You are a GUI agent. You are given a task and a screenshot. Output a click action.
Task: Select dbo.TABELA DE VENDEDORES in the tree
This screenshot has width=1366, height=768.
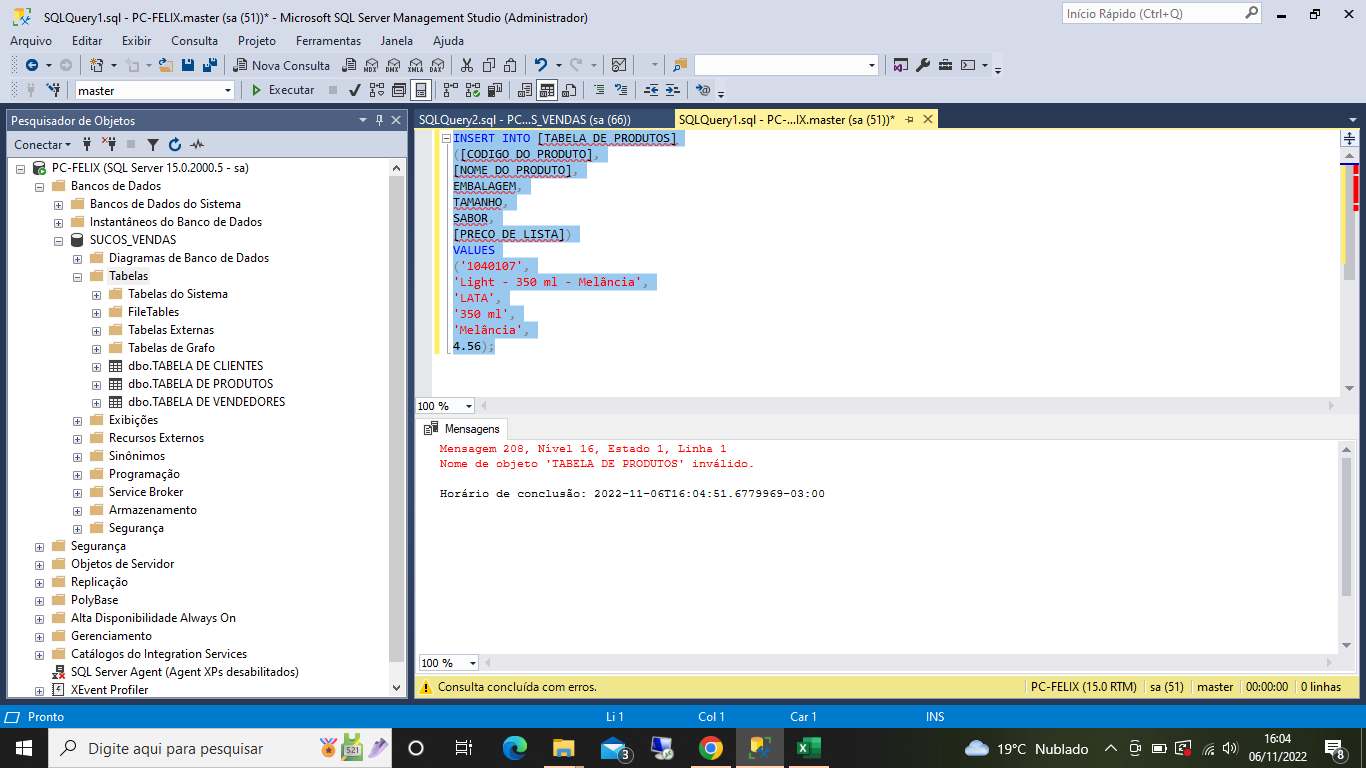(207, 402)
